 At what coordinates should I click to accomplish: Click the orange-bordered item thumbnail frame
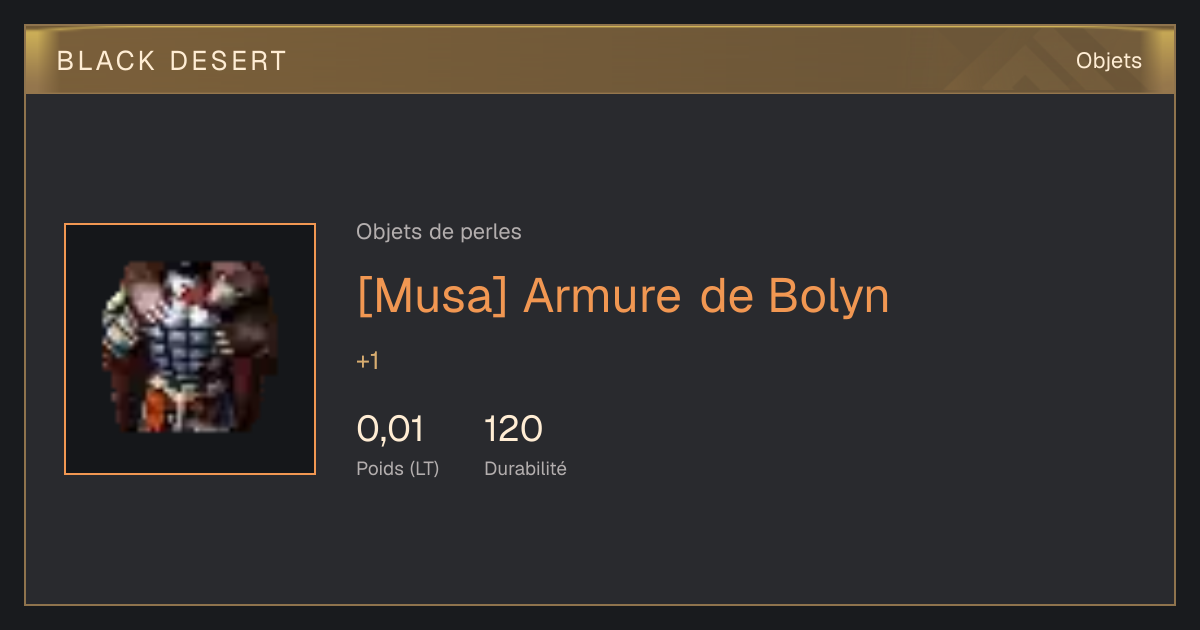pos(190,349)
